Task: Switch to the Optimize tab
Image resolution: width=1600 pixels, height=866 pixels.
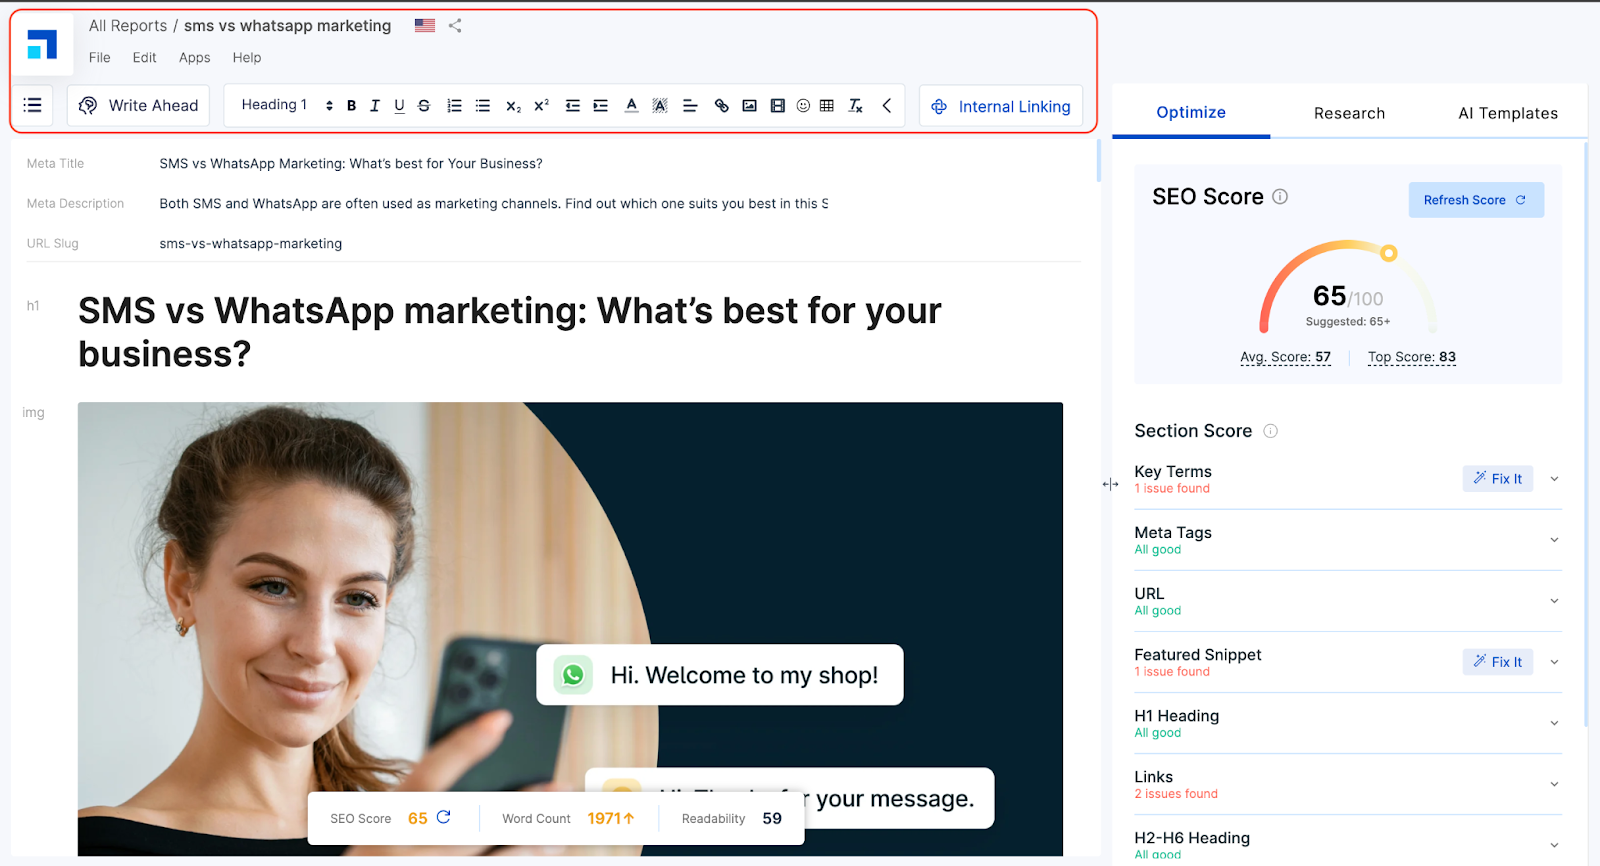Action: pyautogui.click(x=1191, y=112)
